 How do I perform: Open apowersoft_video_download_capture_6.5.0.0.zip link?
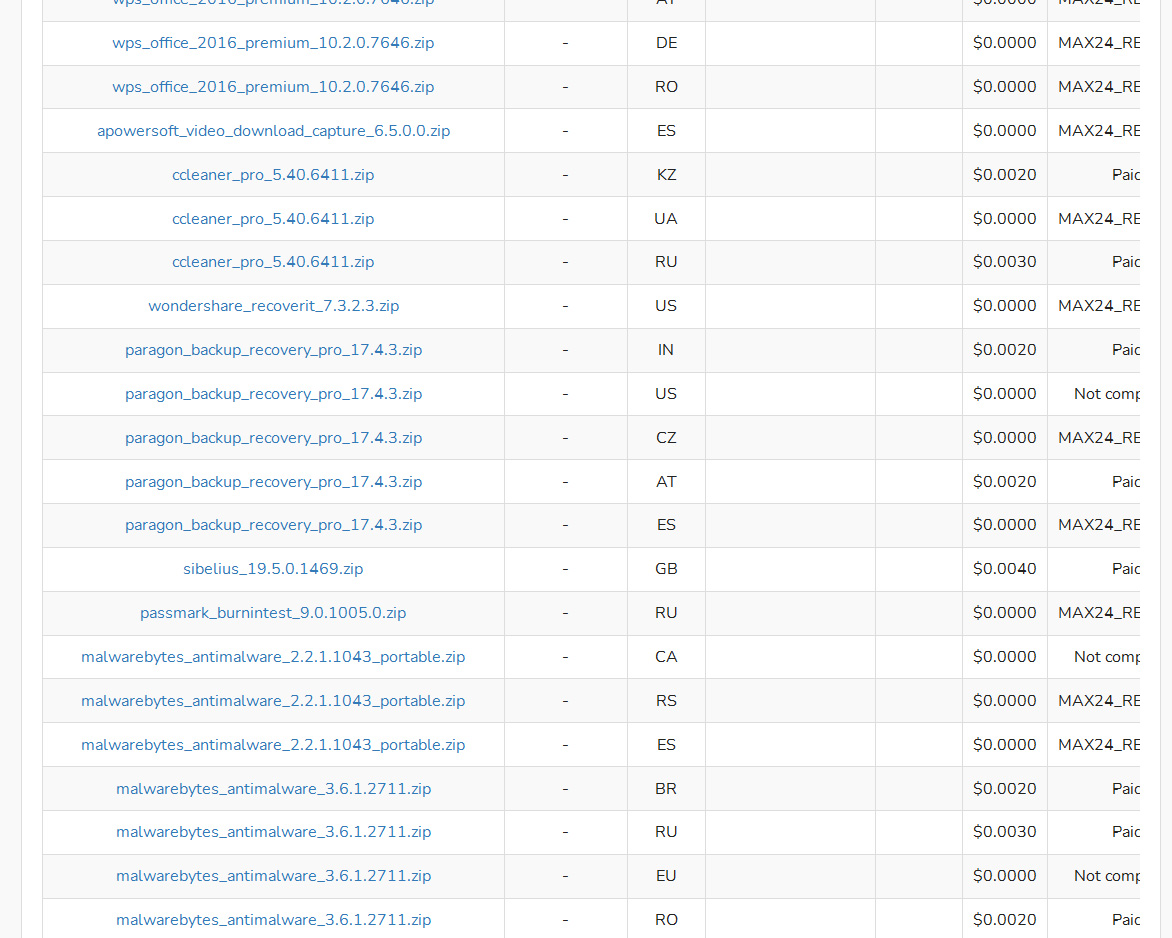point(274,131)
